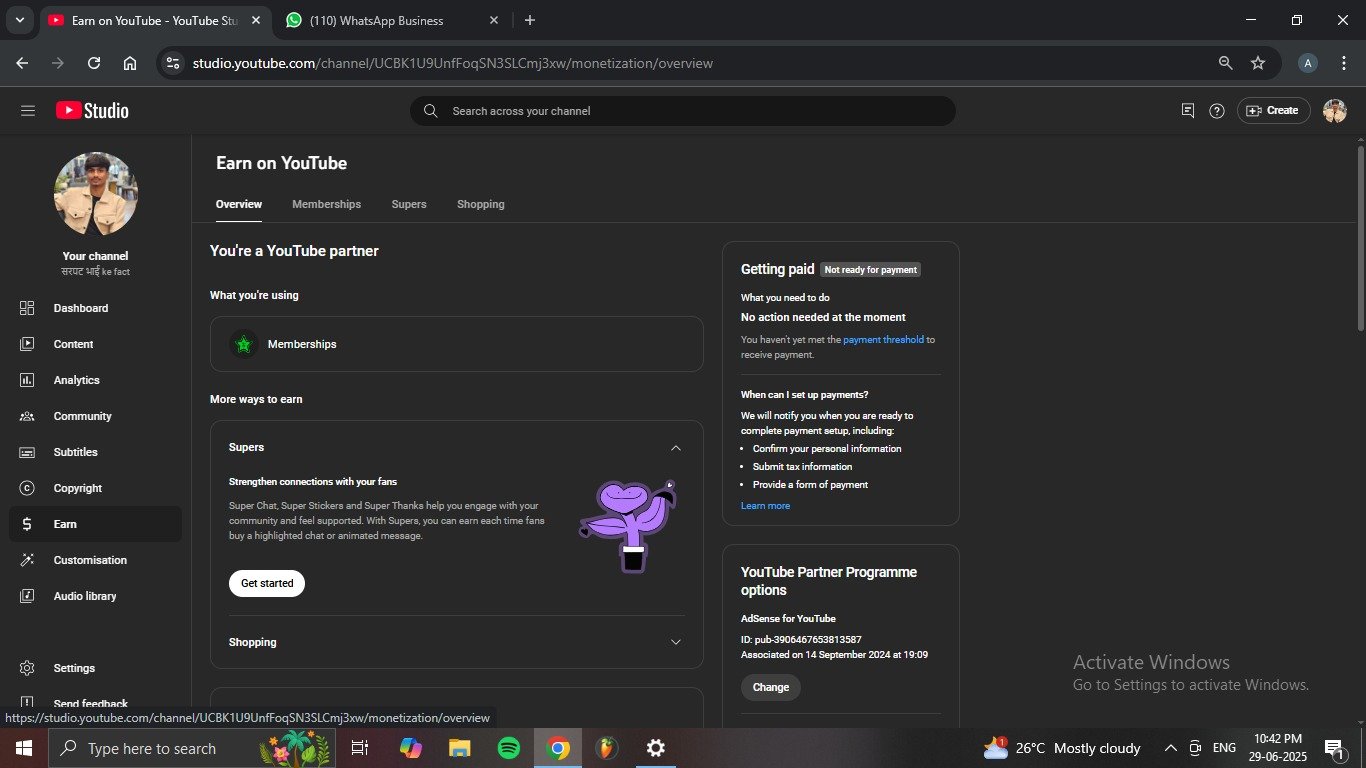Switch to the Overview tab
1366x768 pixels.
(239, 204)
